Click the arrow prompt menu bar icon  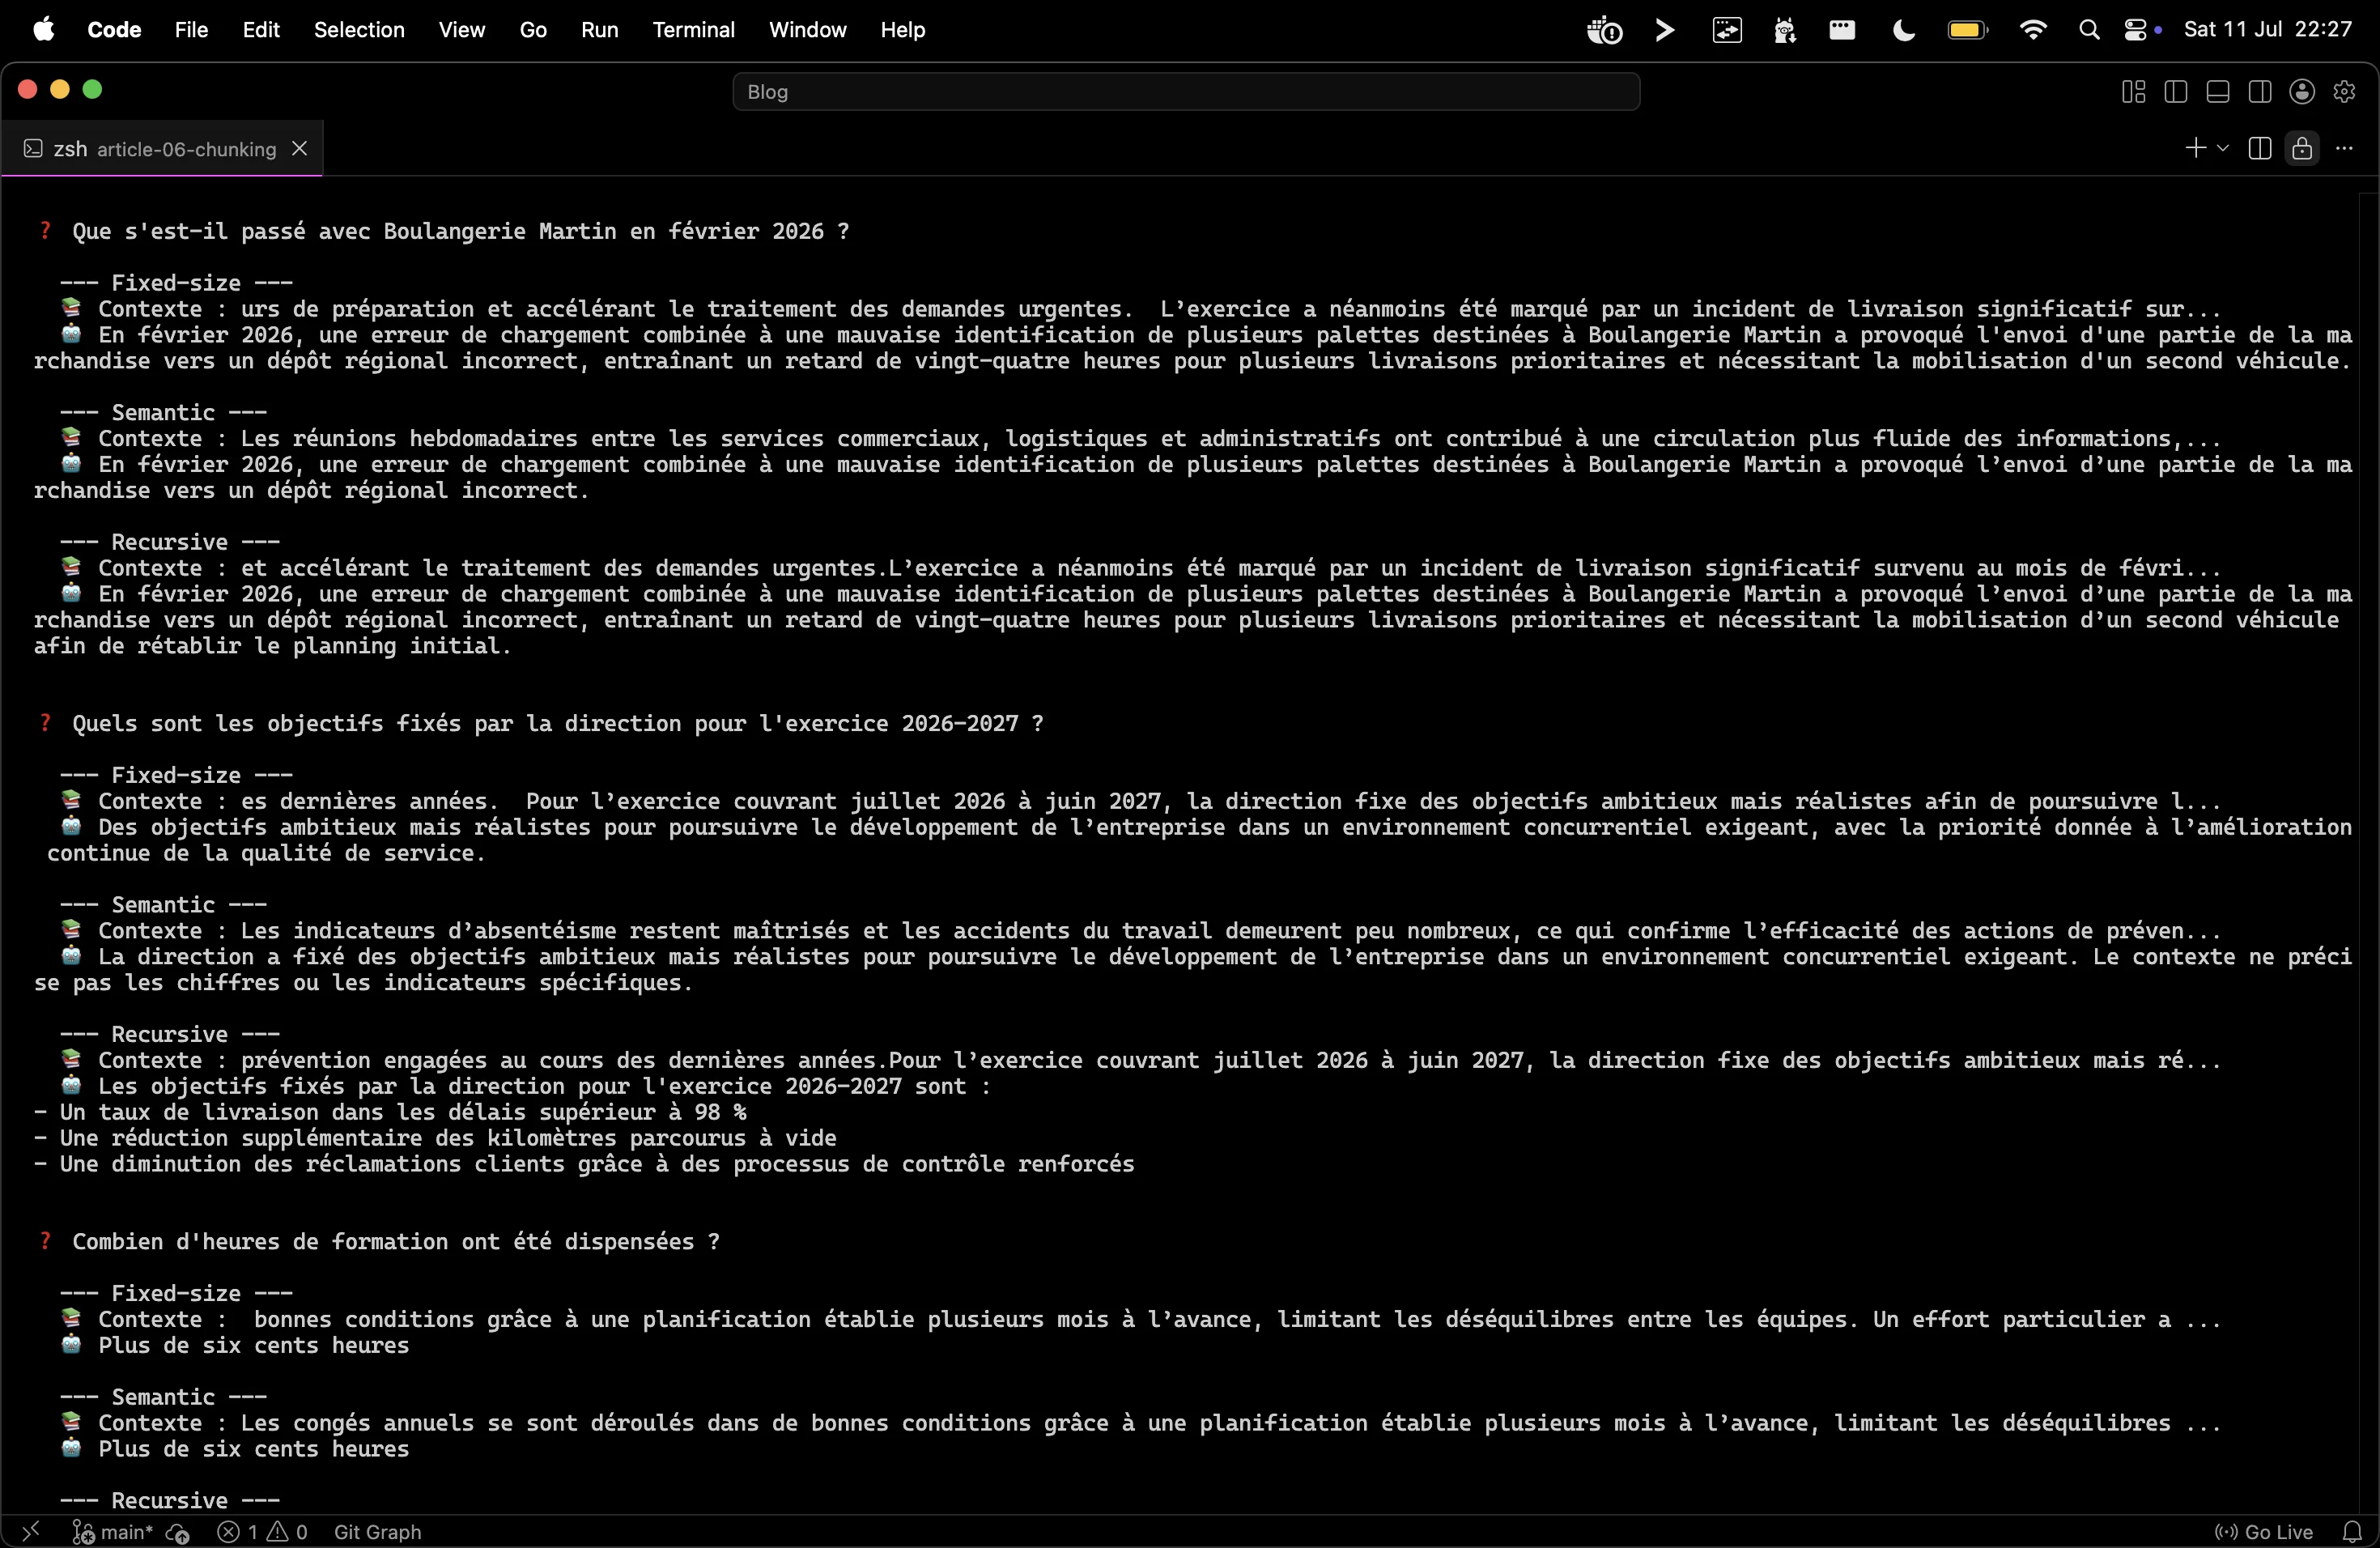tap(1665, 30)
